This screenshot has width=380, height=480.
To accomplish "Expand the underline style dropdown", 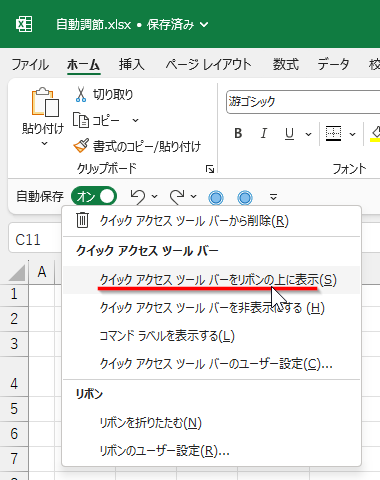I will 309,134.
